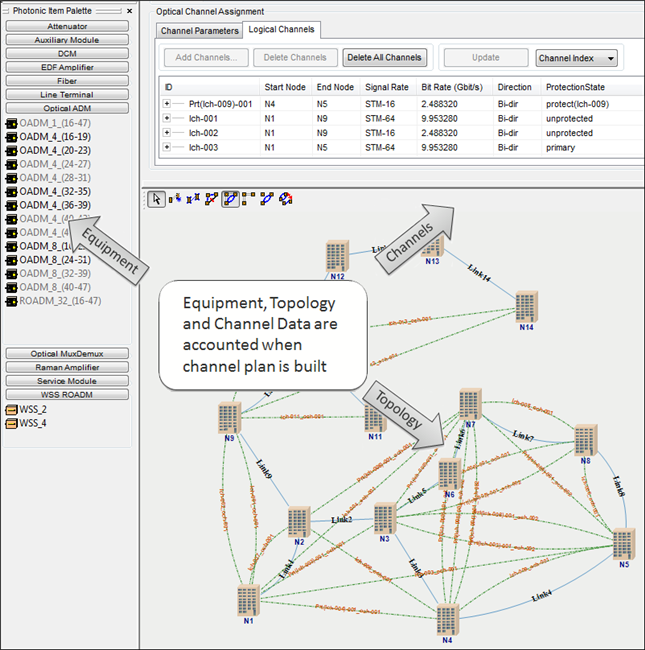Click the ROADM_32_(16-47) item icon
This screenshot has width=645, height=650.
point(12,301)
